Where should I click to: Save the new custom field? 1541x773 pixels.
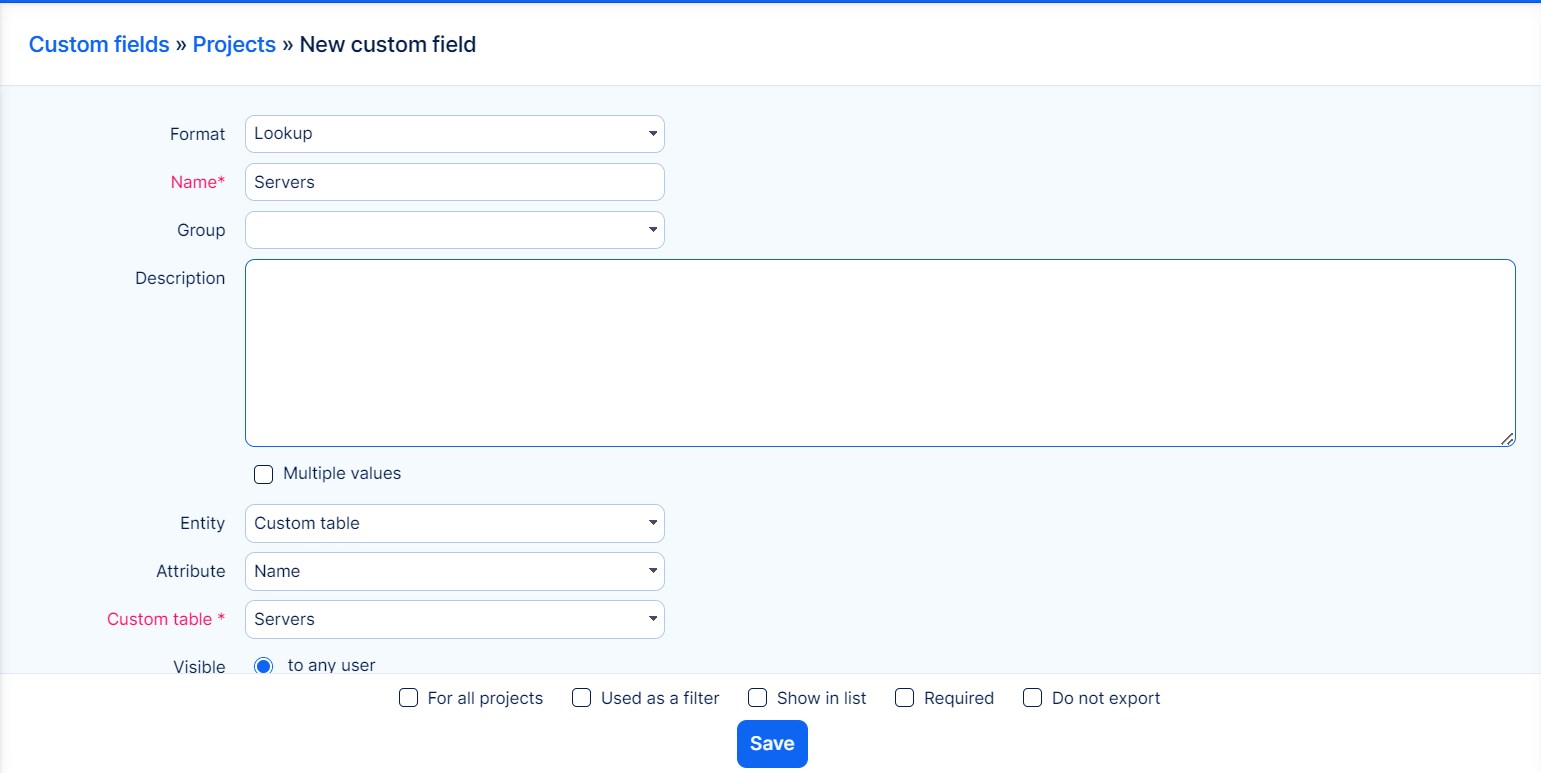click(771, 743)
